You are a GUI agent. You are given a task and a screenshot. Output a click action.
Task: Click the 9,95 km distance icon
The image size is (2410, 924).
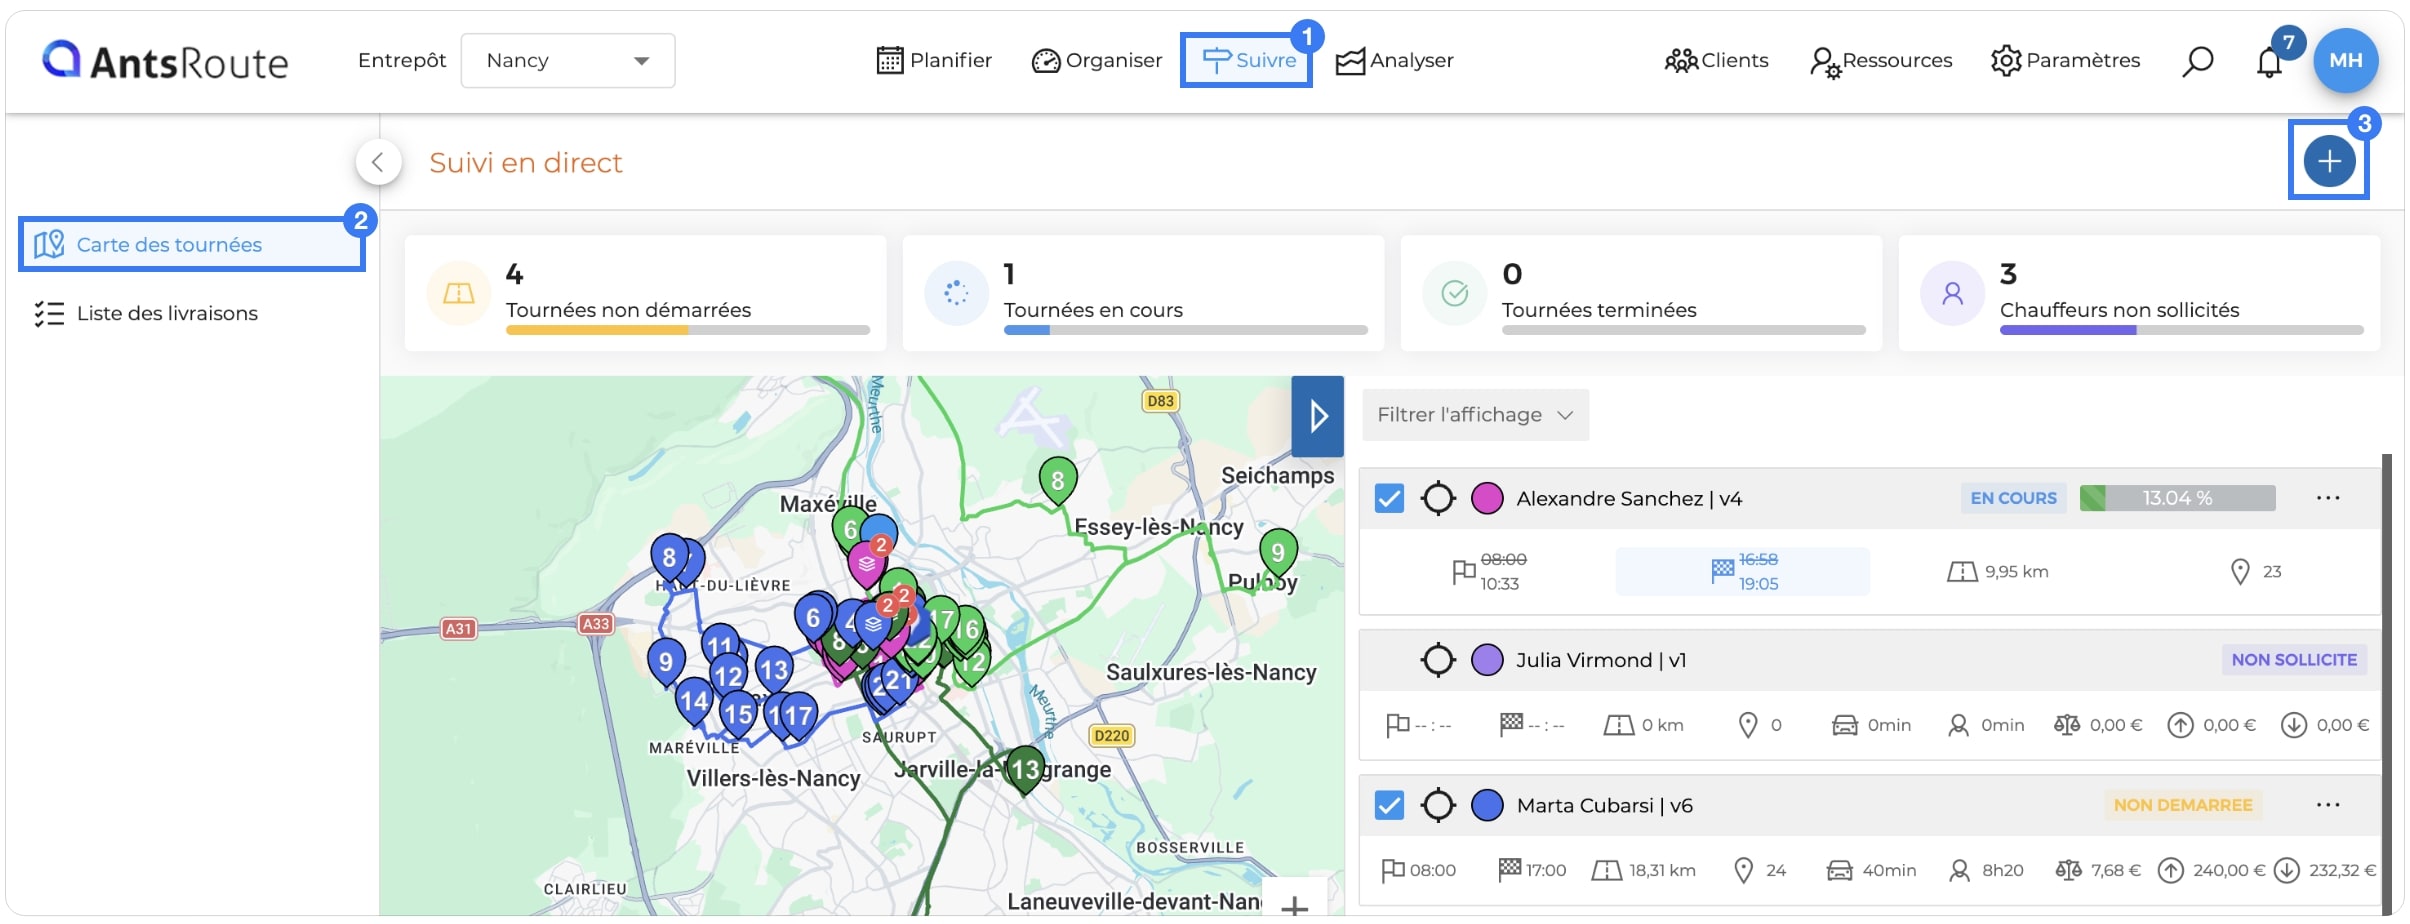[x=1961, y=572]
